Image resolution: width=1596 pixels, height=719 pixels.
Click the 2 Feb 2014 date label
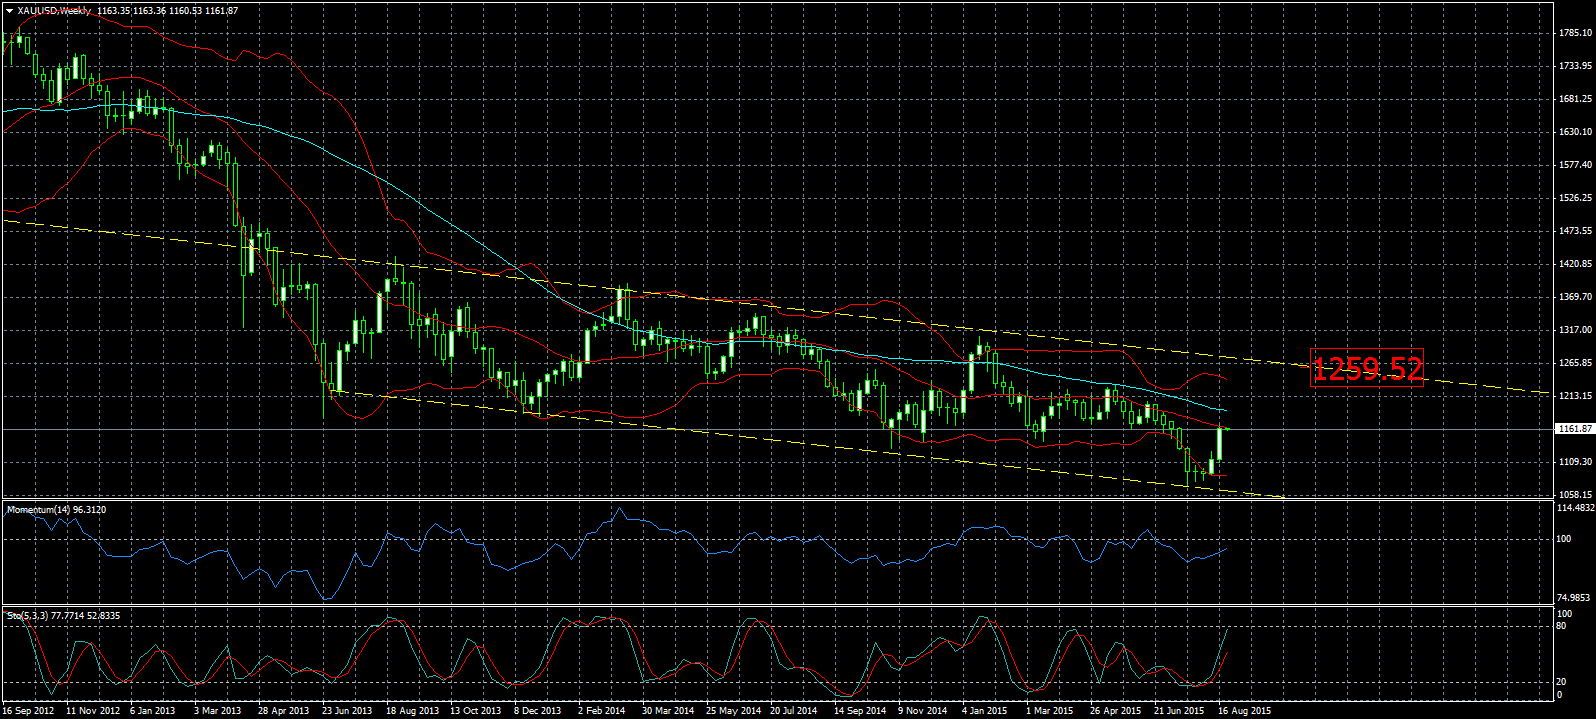click(601, 711)
